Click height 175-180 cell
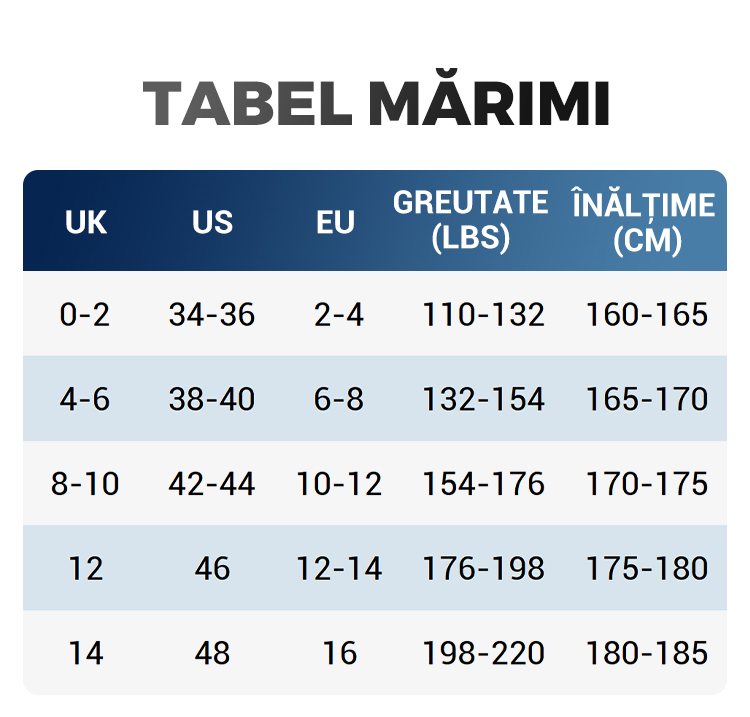 coord(646,569)
